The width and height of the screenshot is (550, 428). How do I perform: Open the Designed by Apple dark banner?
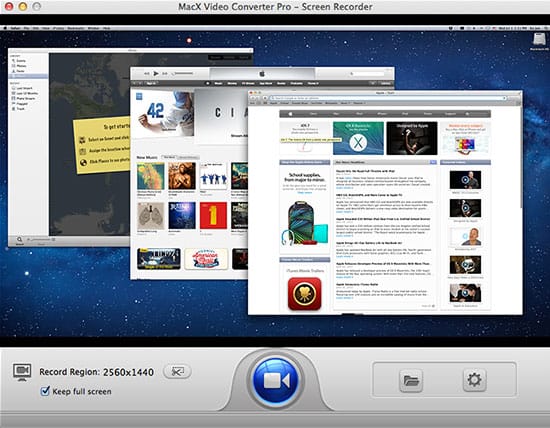coord(411,138)
